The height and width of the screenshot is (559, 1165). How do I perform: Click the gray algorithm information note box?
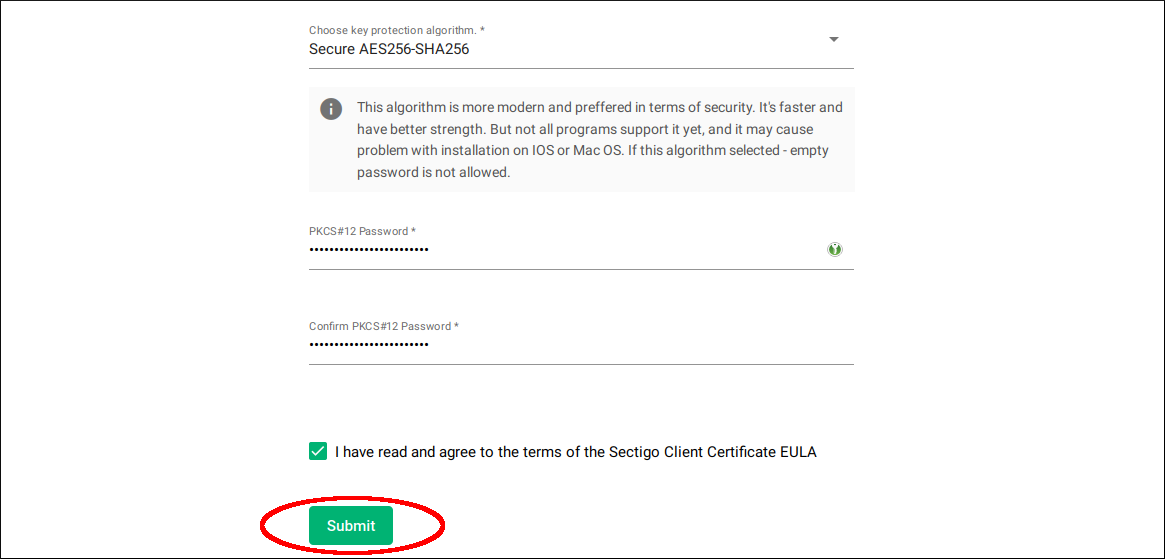pyautogui.click(x=582, y=139)
